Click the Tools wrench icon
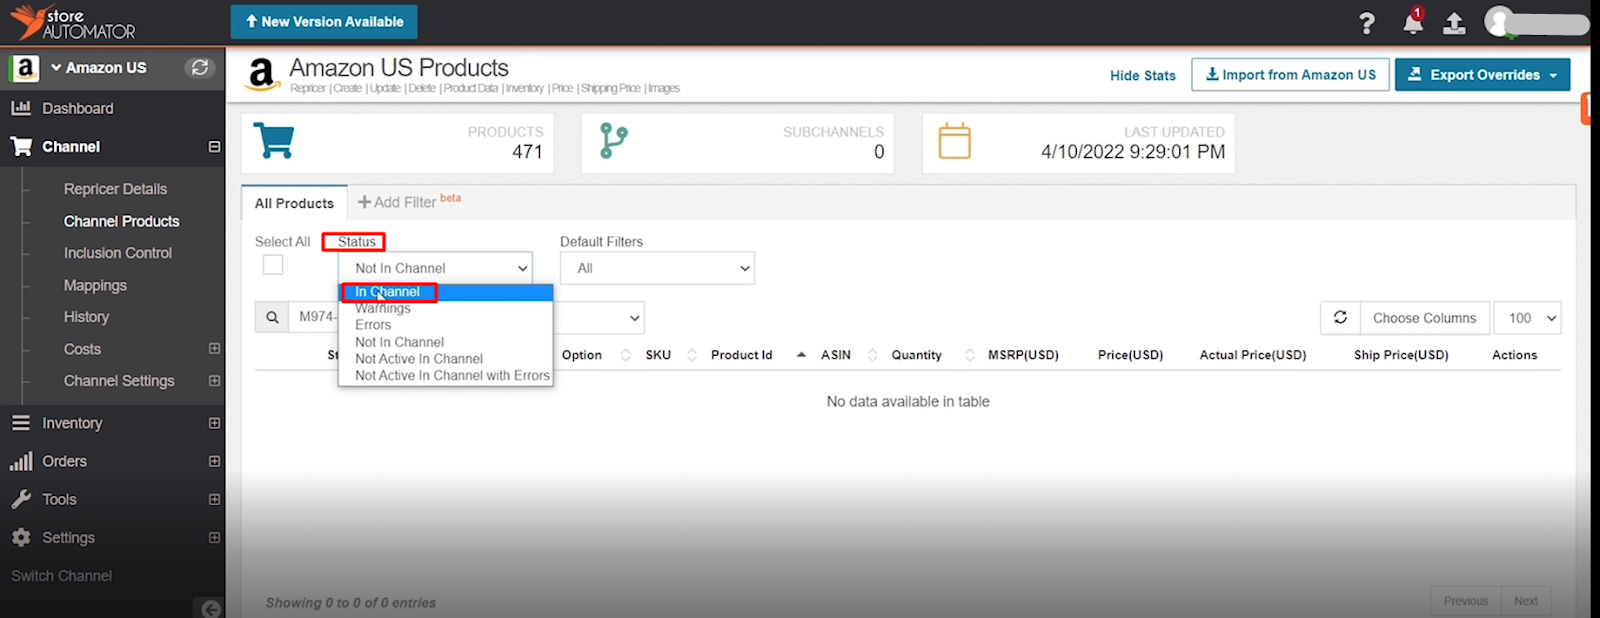The image size is (1600, 618). 21,499
